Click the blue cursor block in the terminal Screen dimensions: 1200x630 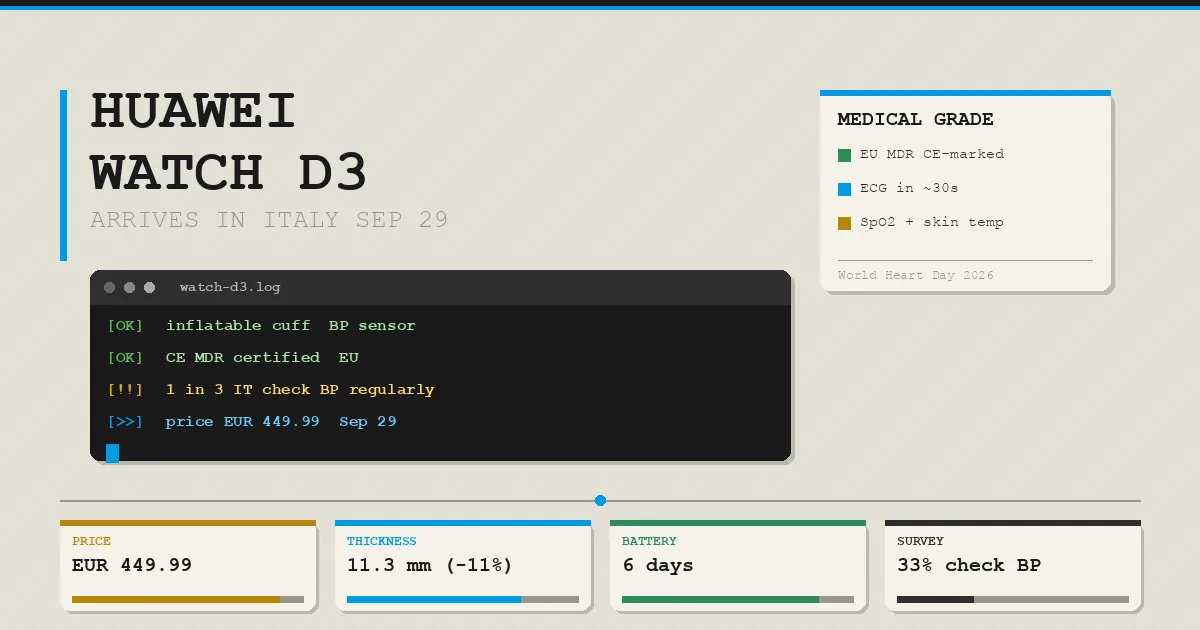tap(112, 453)
